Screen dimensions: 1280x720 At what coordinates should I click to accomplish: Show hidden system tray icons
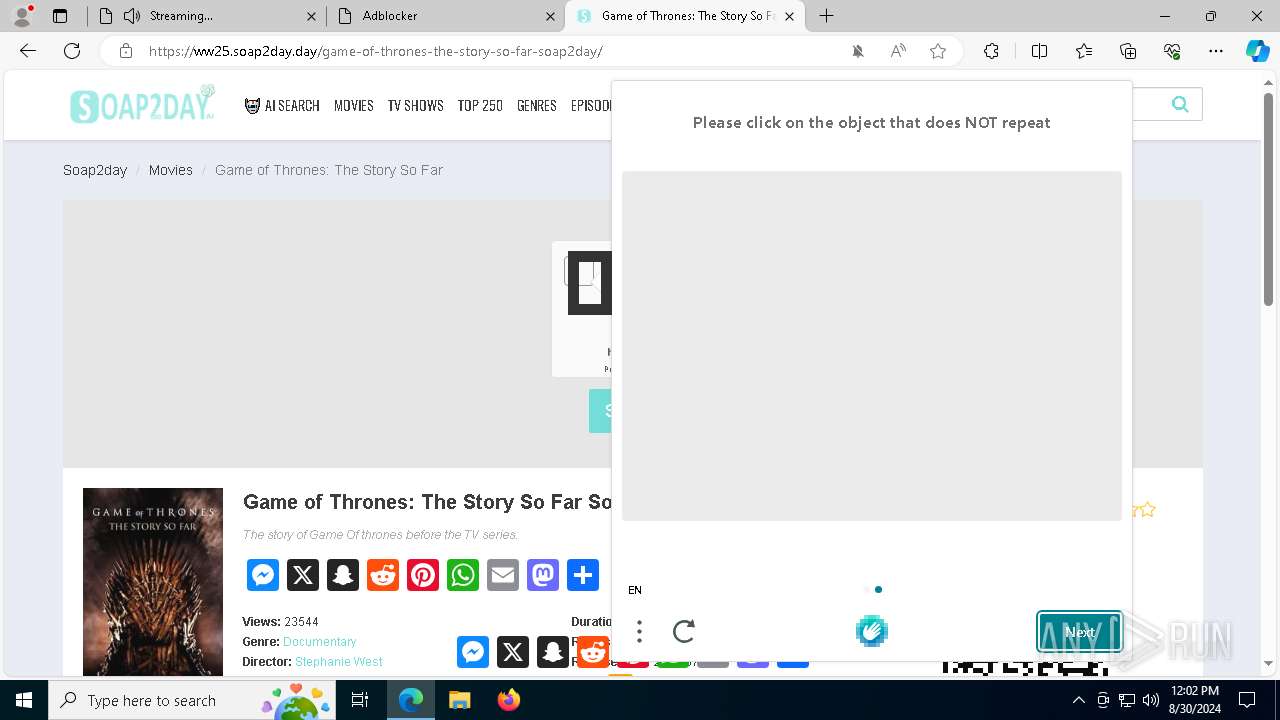coord(1078,700)
